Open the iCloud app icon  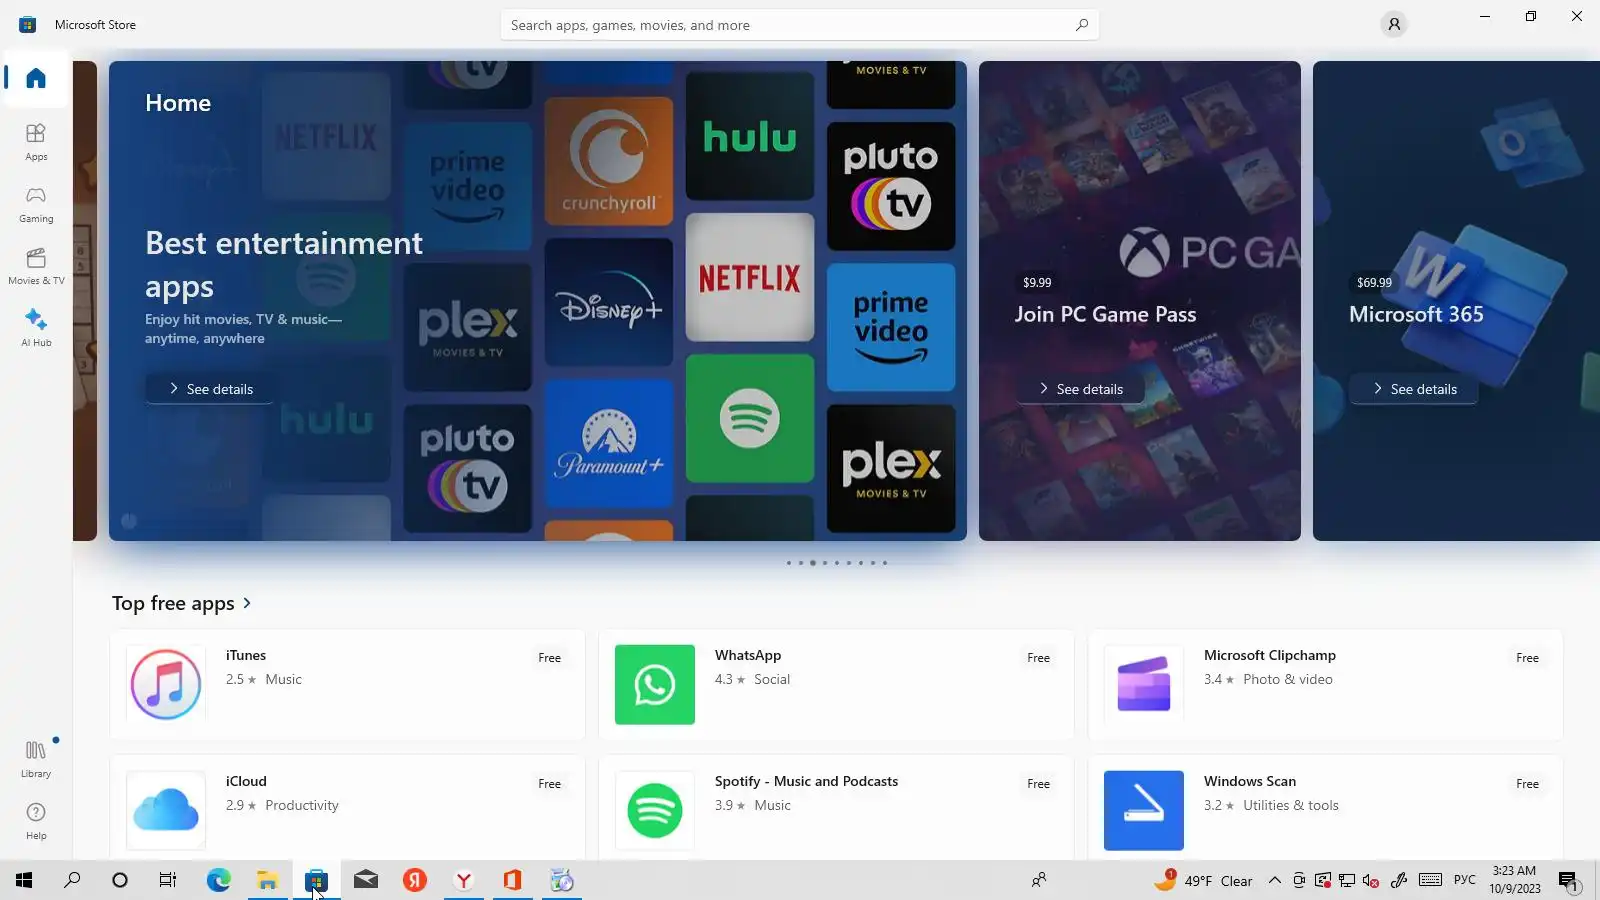click(166, 810)
